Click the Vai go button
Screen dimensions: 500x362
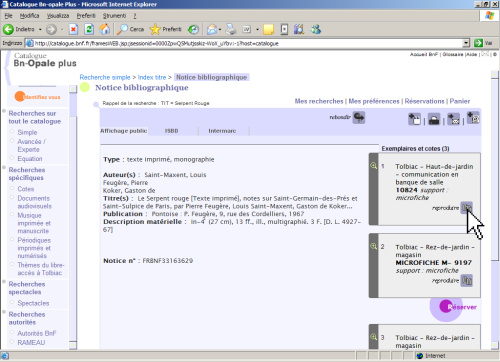483,43
